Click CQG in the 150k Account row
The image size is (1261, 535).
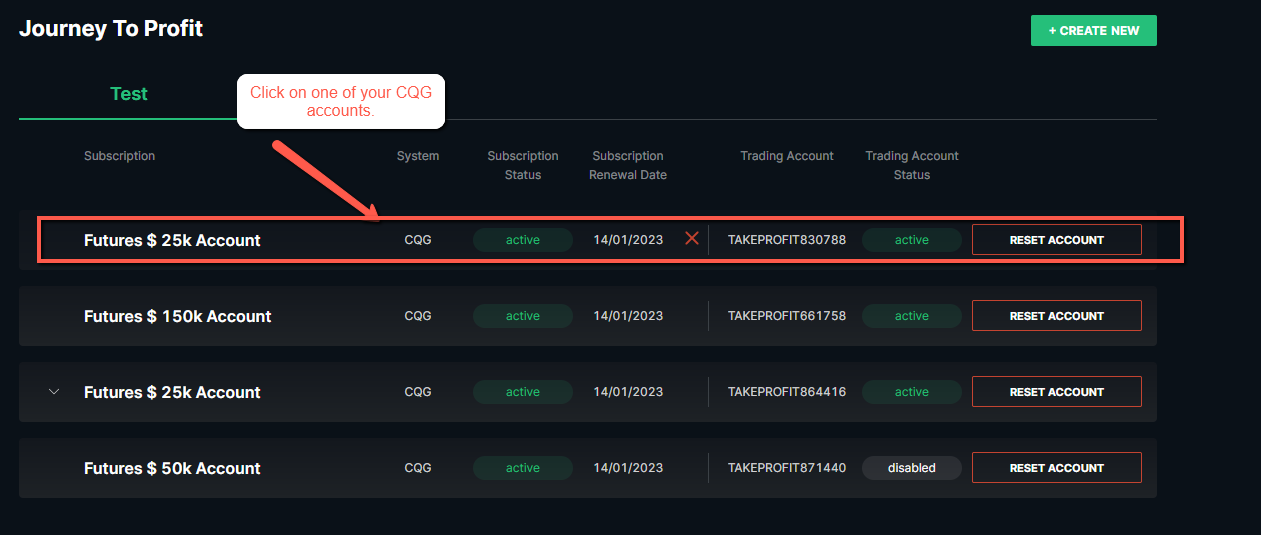coord(418,316)
